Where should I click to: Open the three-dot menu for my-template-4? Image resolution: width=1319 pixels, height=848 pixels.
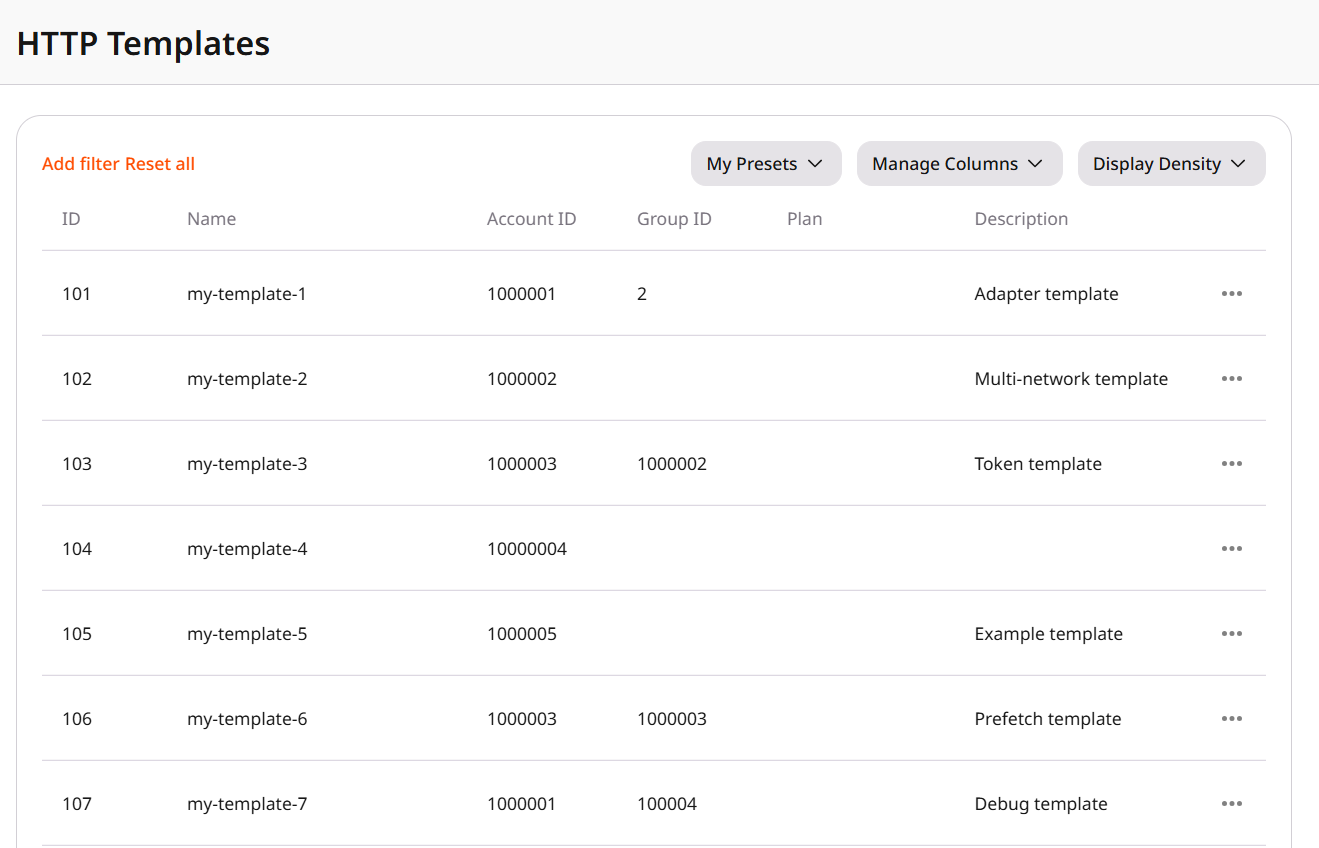click(x=1232, y=548)
